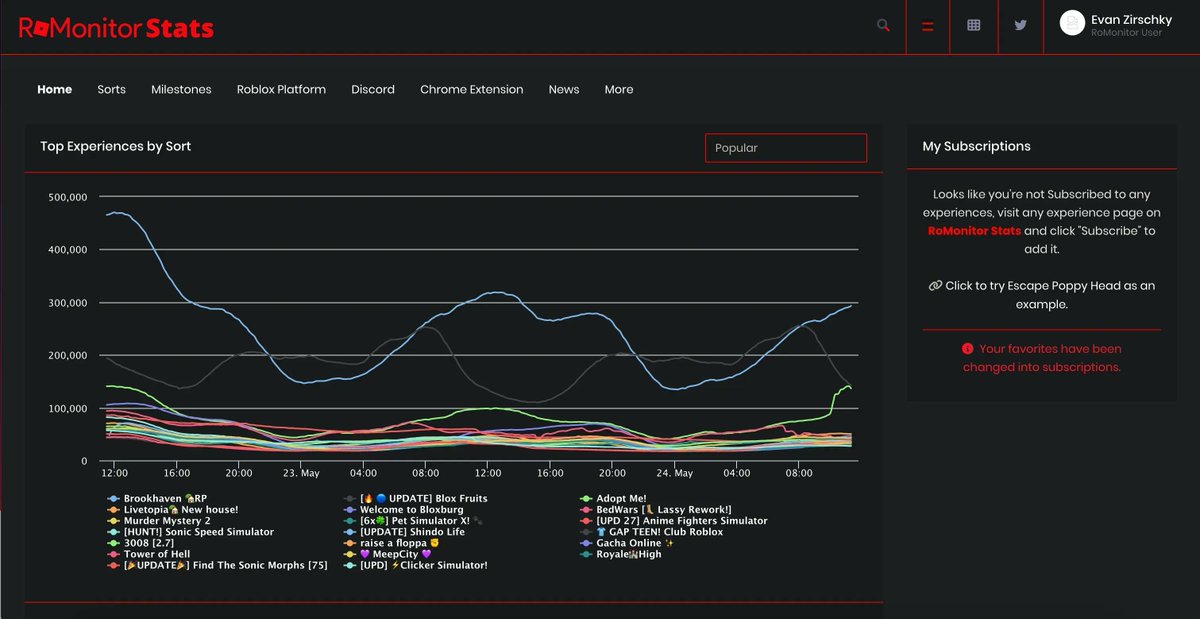This screenshot has width=1200, height=619.
Task: Expand the More navigation item
Action: click(619, 89)
